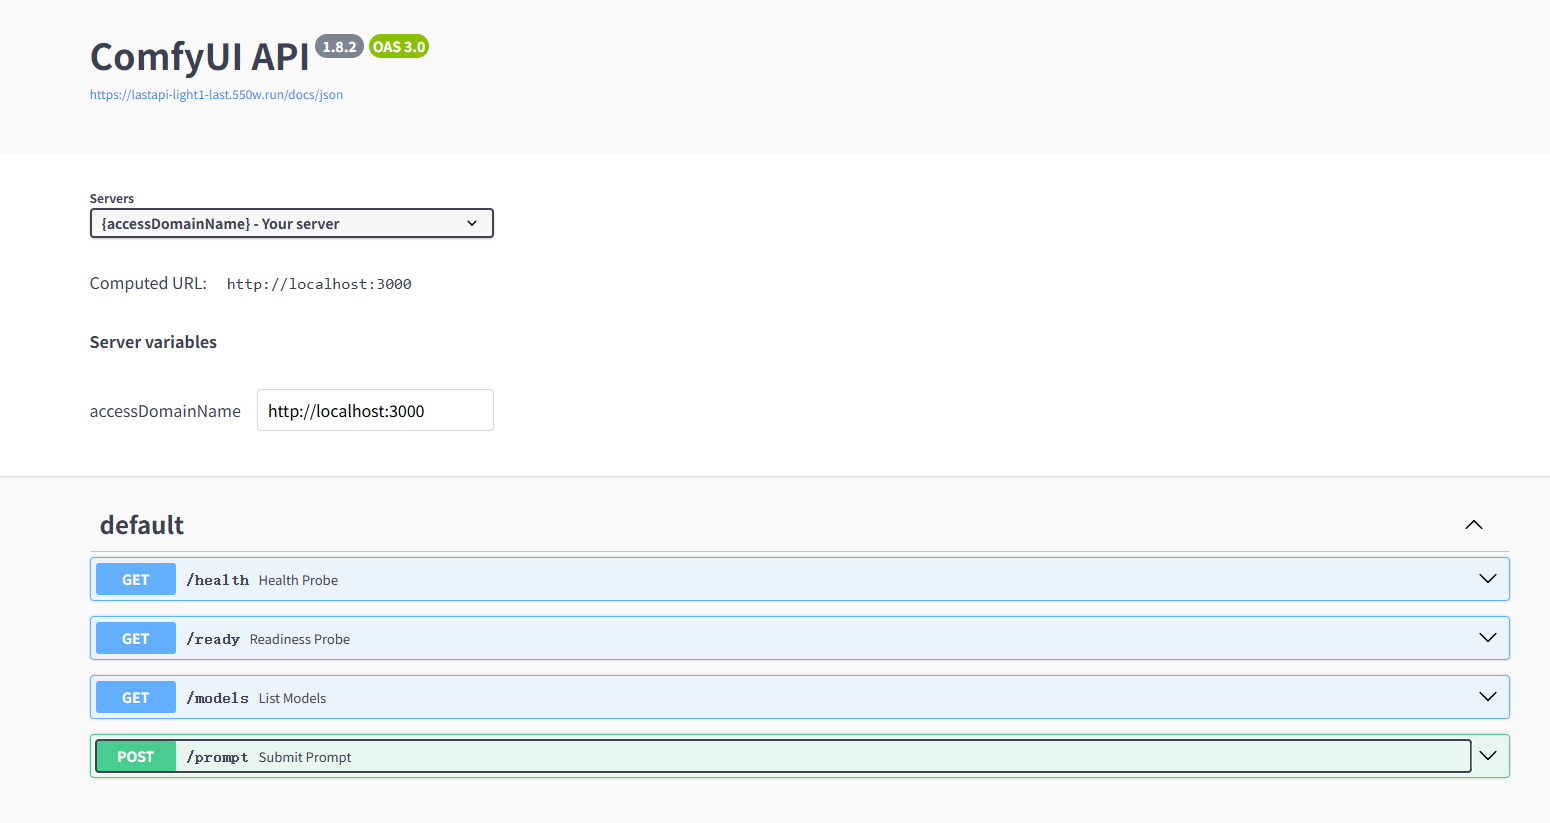Click the OAS 3.0 badge

399,47
